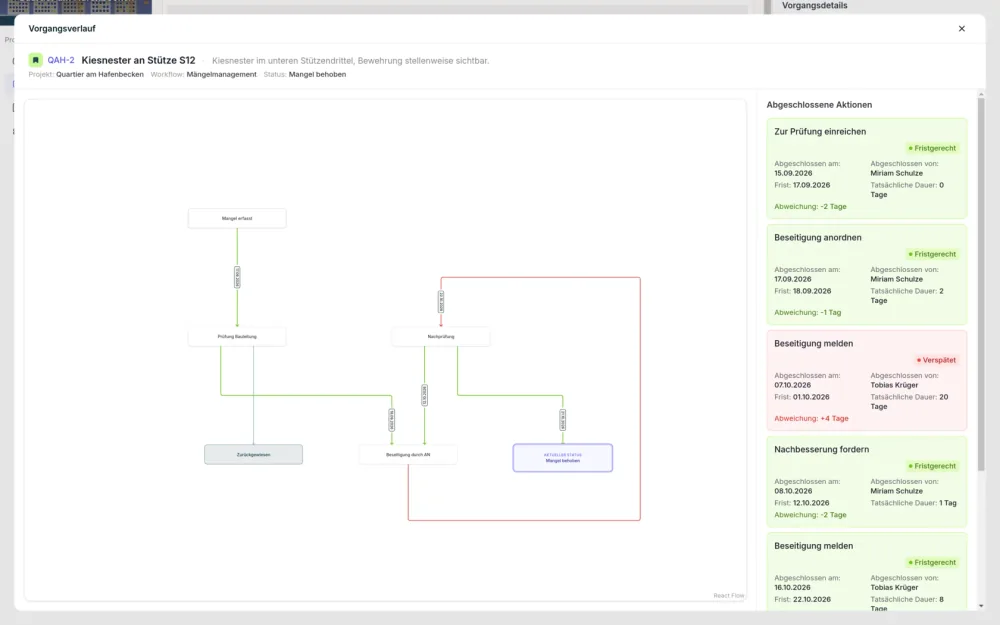The image size is (1000, 625).
Task: Click the workflow name 'Mängelmanagement'
Action: [x=221, y=74]
